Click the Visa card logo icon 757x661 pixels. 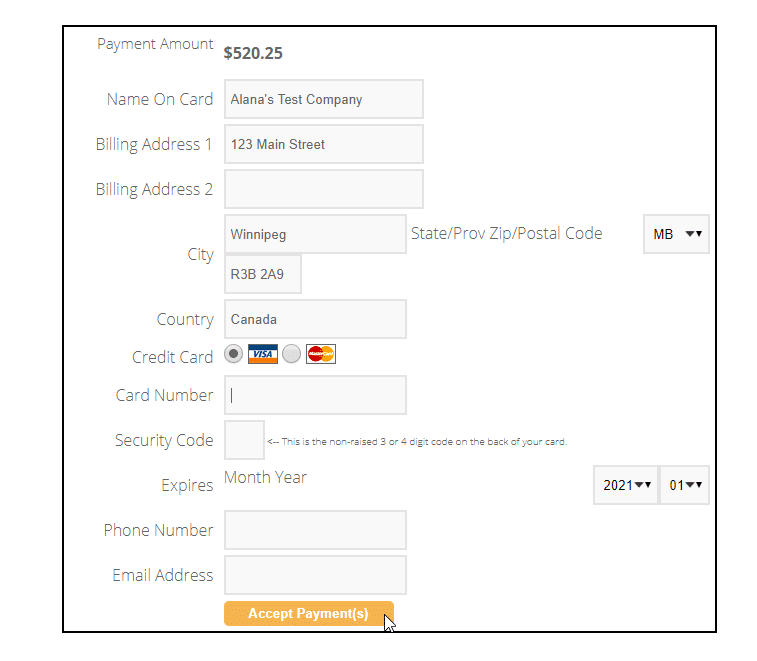(263, 354)
